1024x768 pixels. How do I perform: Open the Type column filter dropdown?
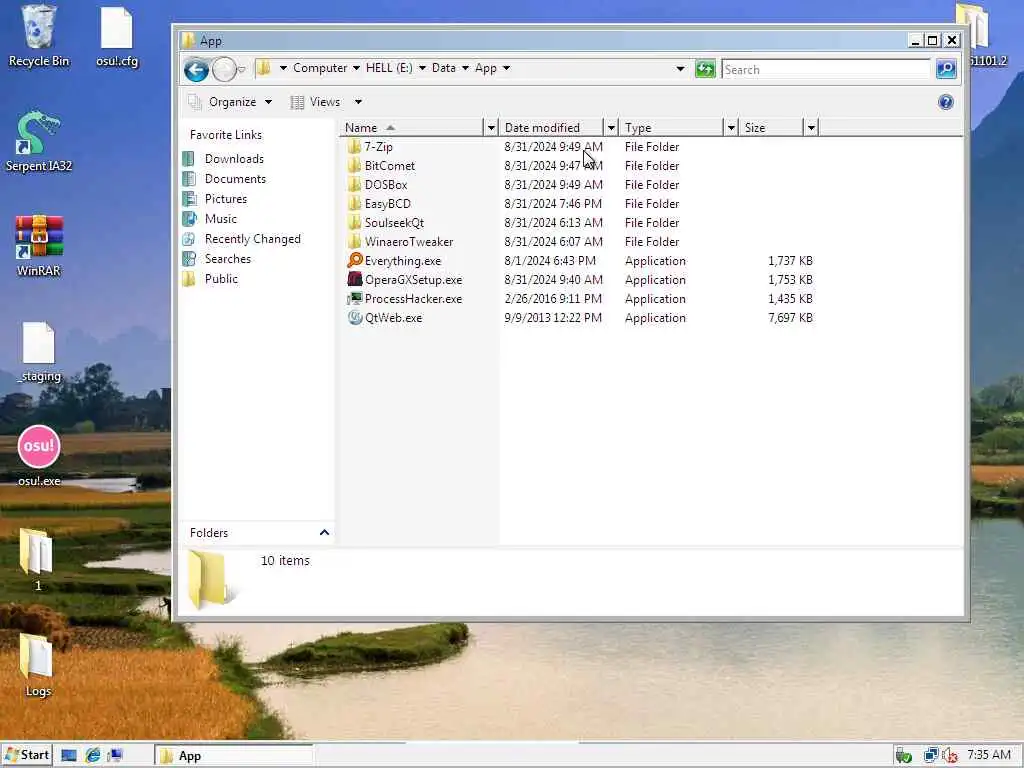731,127
